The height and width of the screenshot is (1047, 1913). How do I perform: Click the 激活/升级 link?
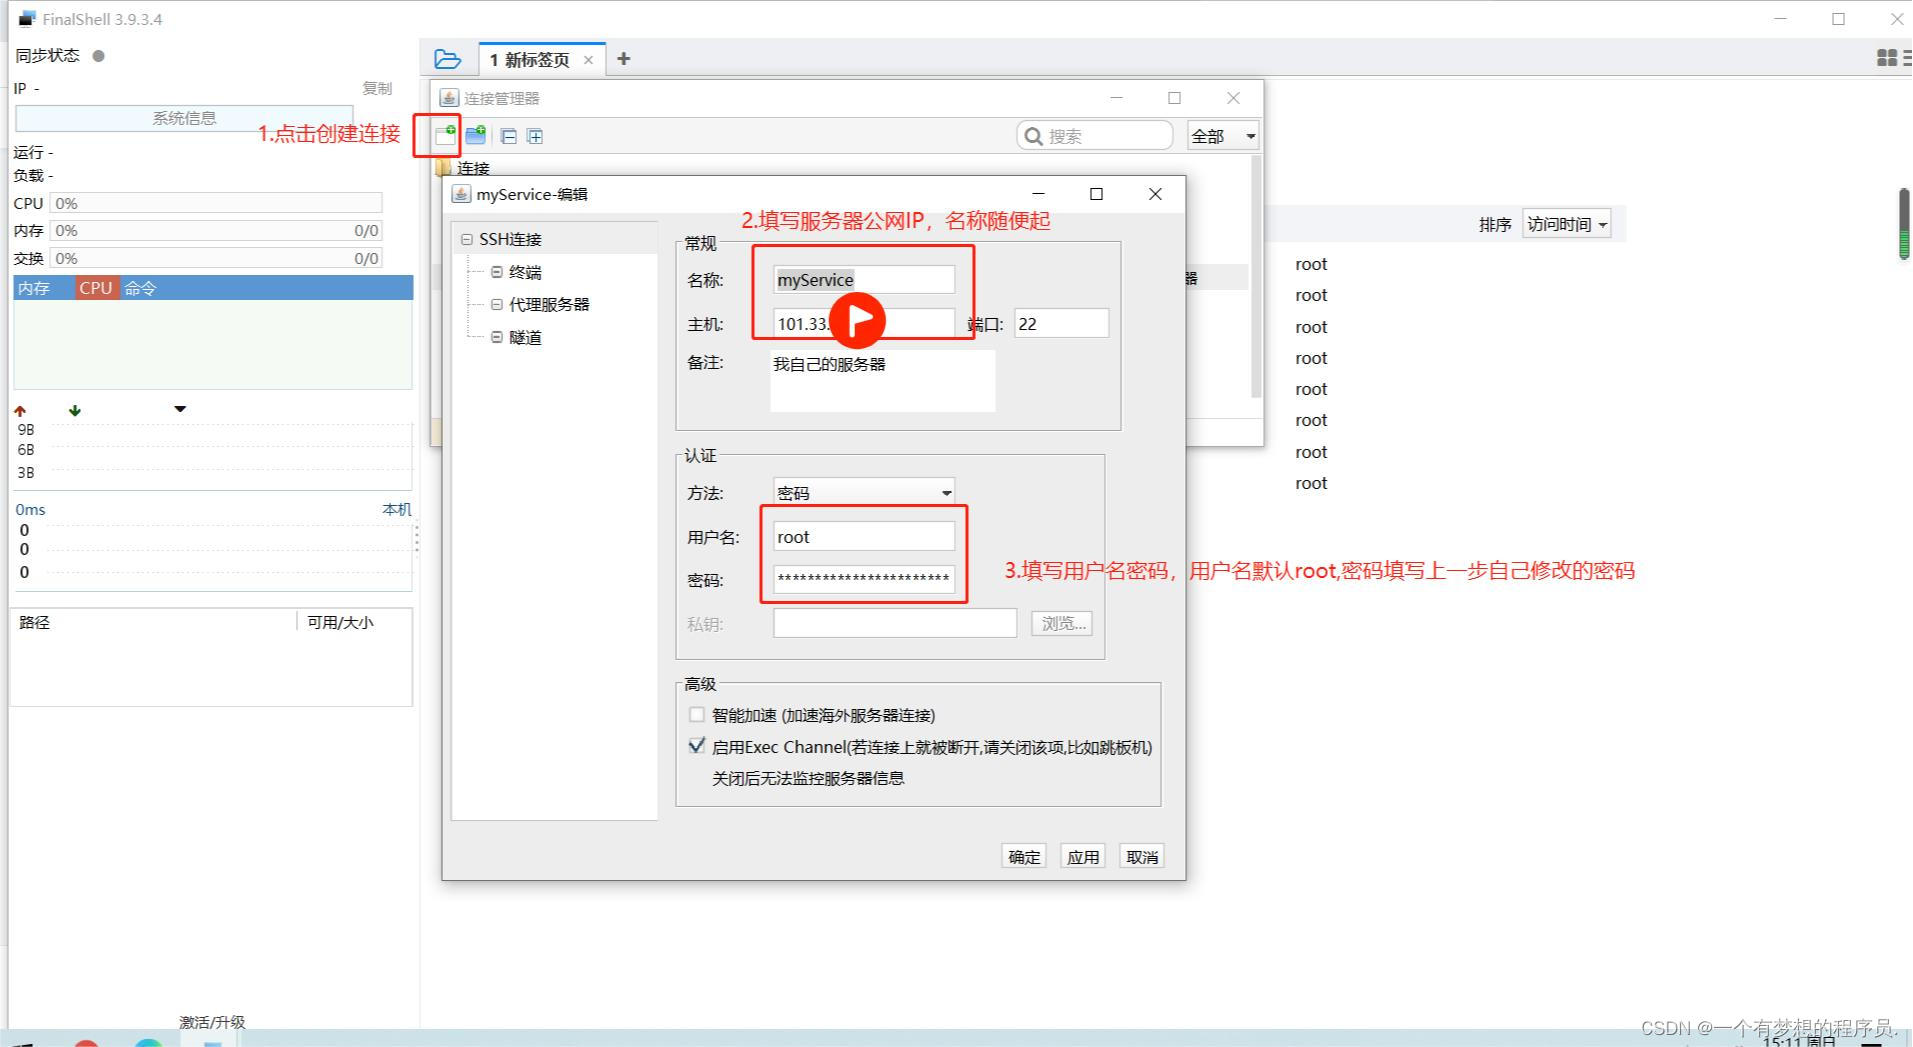pos(212,1022)
